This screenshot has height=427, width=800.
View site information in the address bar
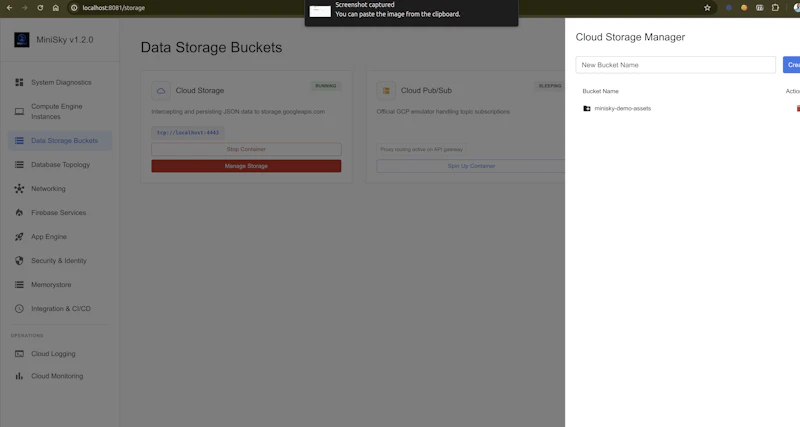pyautogui.click(x=74, y=8)
